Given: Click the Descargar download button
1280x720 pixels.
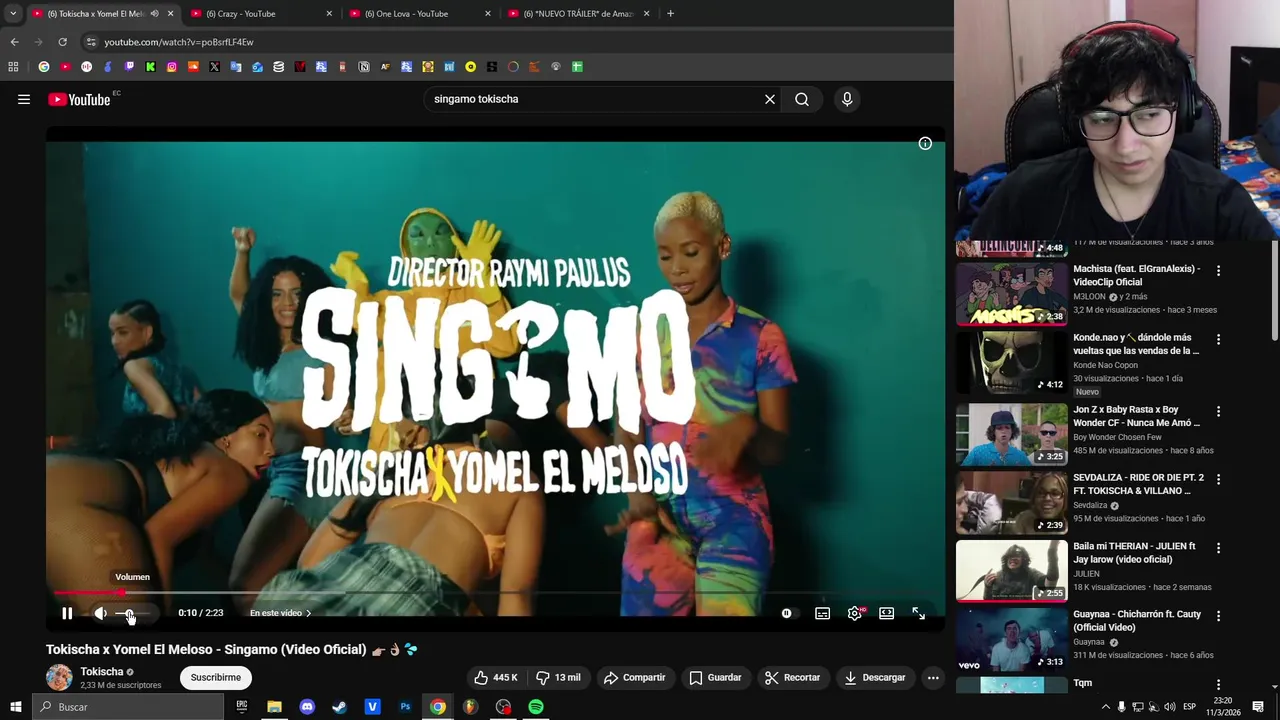Looking at the screenshot, I should coord(875,677).
